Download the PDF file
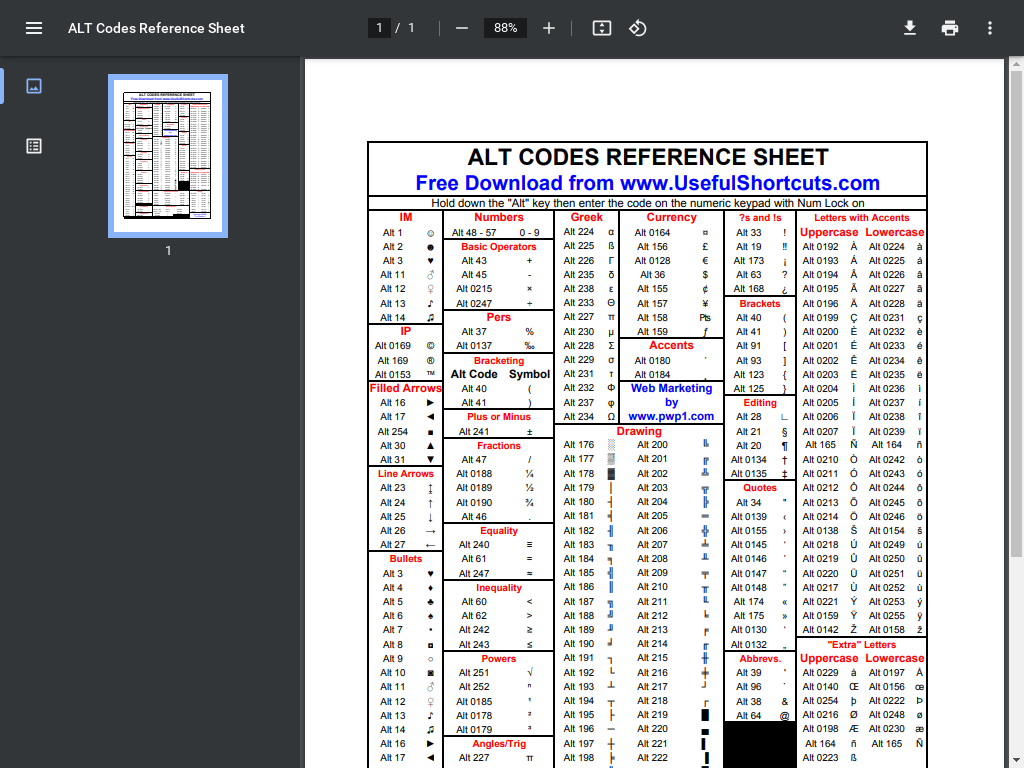Image resolution: width=1024 pixels, height=768 pixels. tap(910, 28)
